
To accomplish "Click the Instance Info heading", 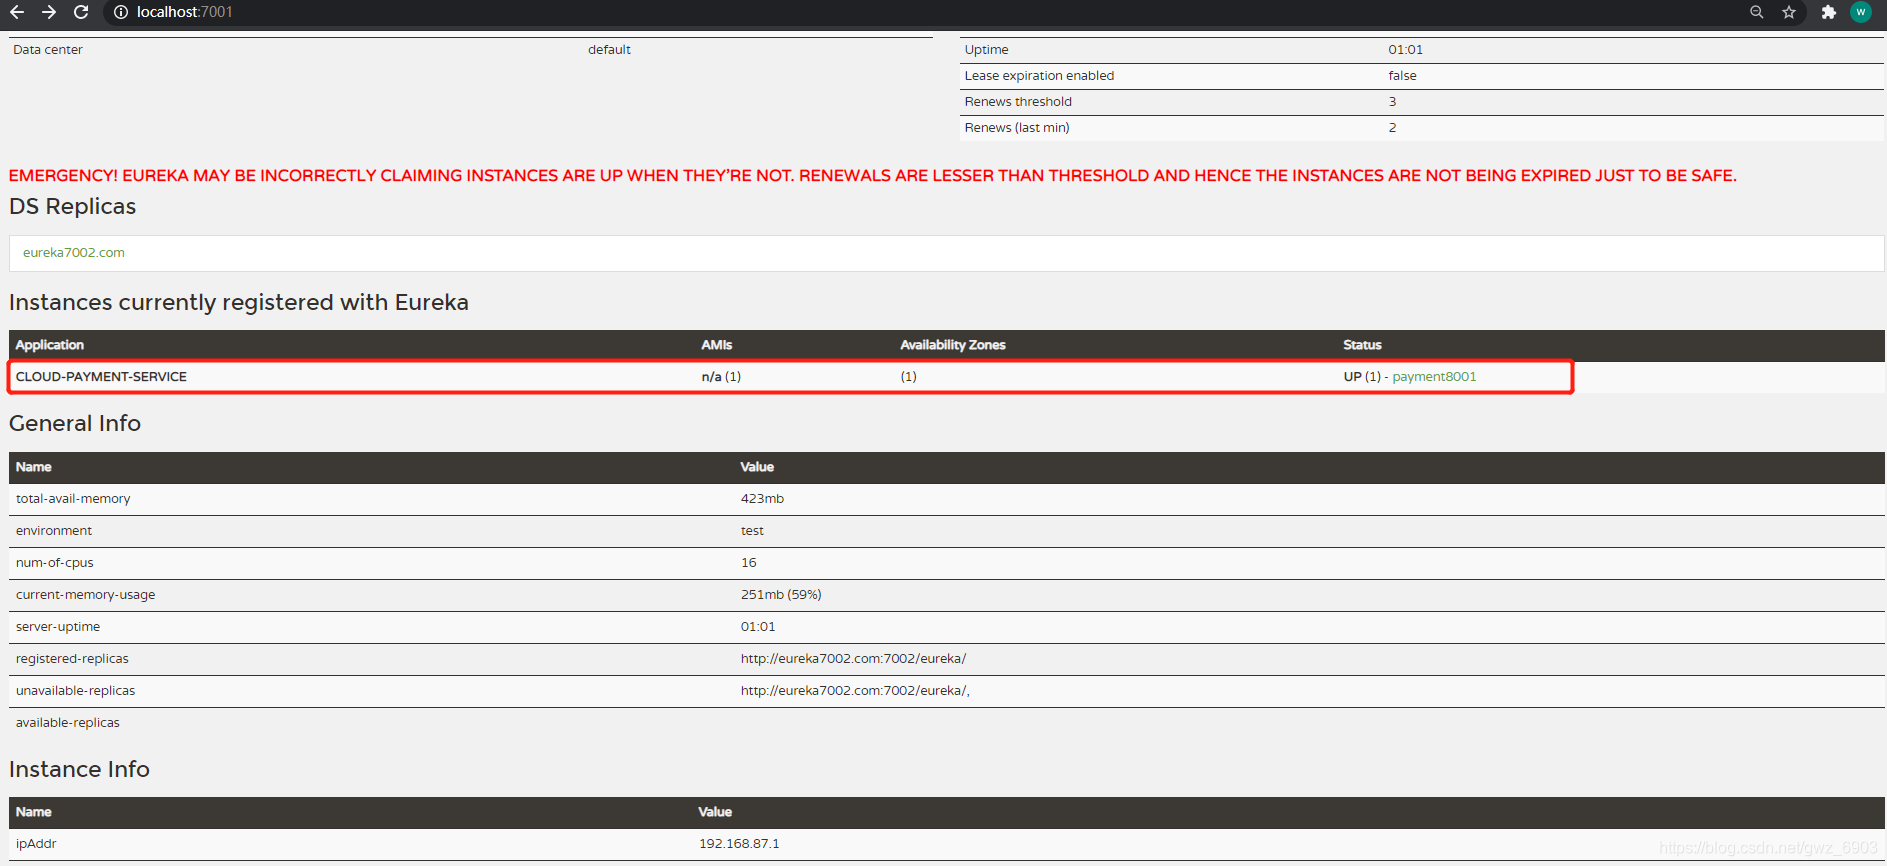I will (79, 769).
